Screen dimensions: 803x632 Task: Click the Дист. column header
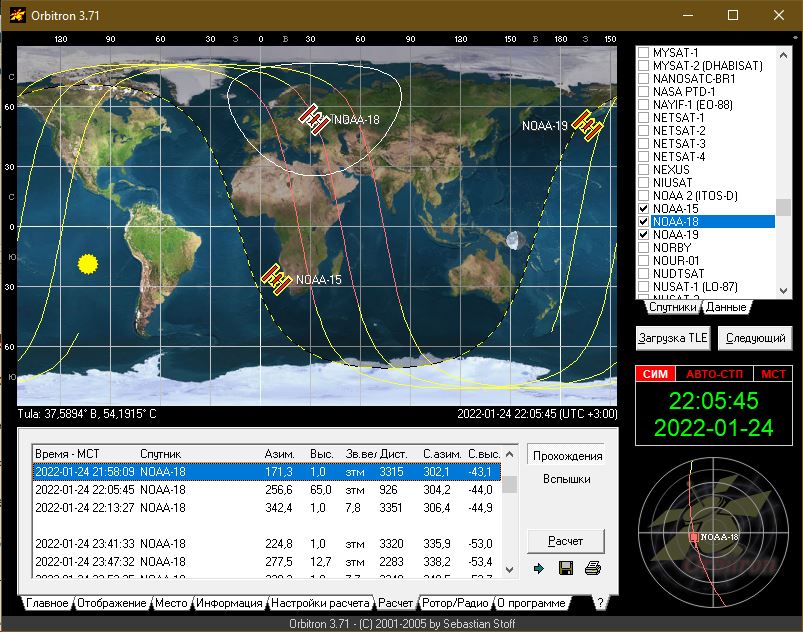click(x=393, y=454)
